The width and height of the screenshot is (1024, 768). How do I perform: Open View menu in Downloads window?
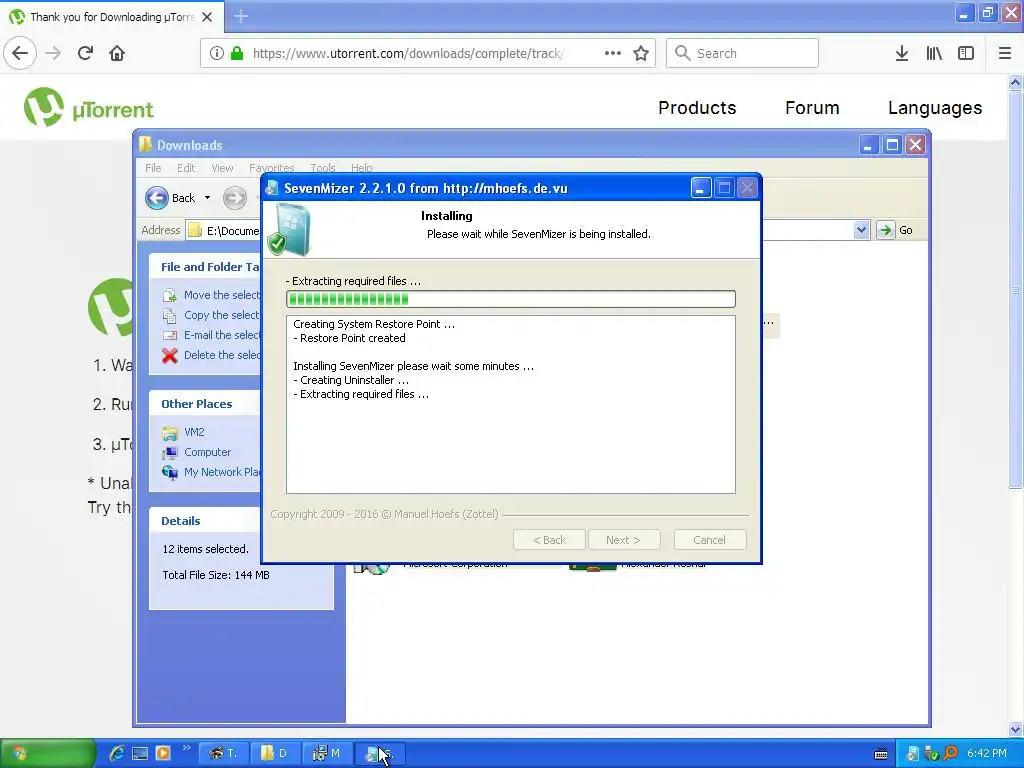tap(222, 168)
